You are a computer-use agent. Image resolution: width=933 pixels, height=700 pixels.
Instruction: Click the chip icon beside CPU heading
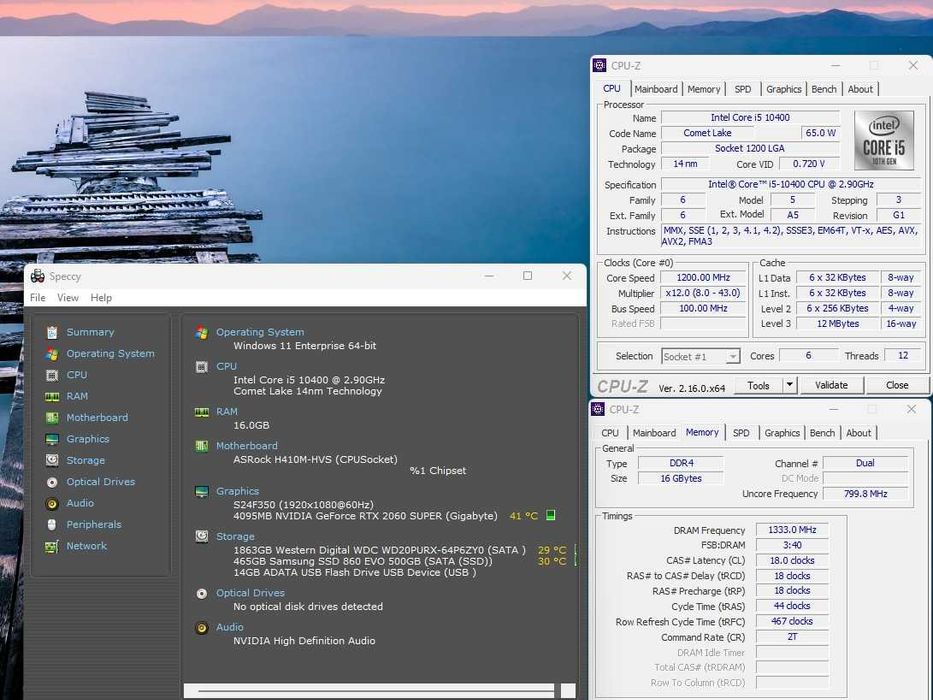coord(202,367)
